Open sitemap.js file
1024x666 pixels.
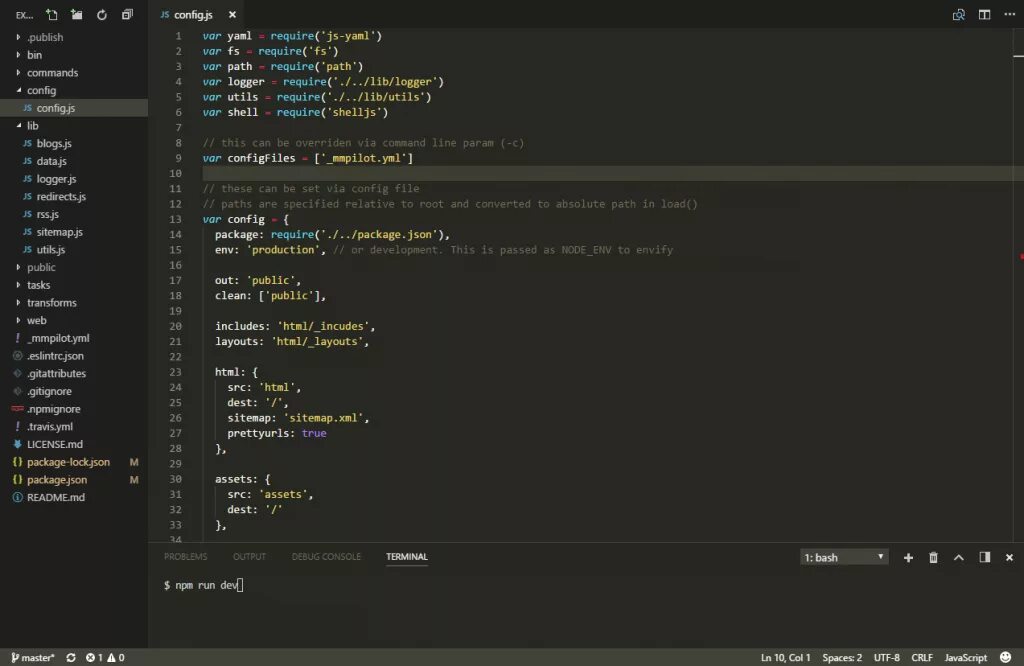[74, 232]
